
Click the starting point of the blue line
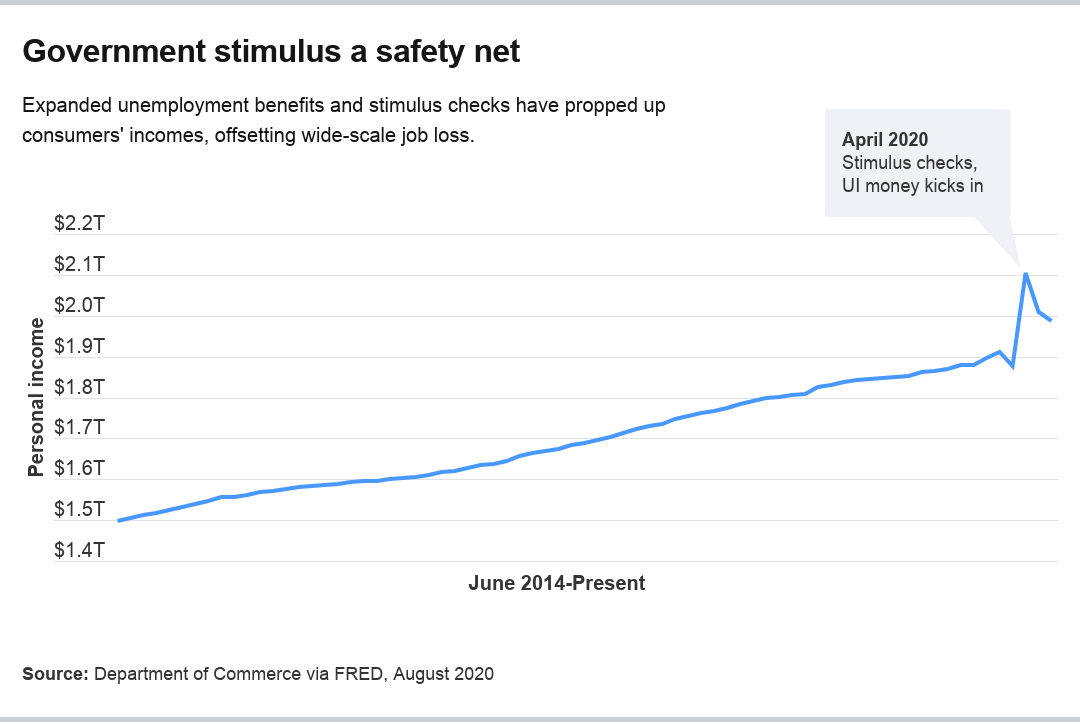point(119,521)
